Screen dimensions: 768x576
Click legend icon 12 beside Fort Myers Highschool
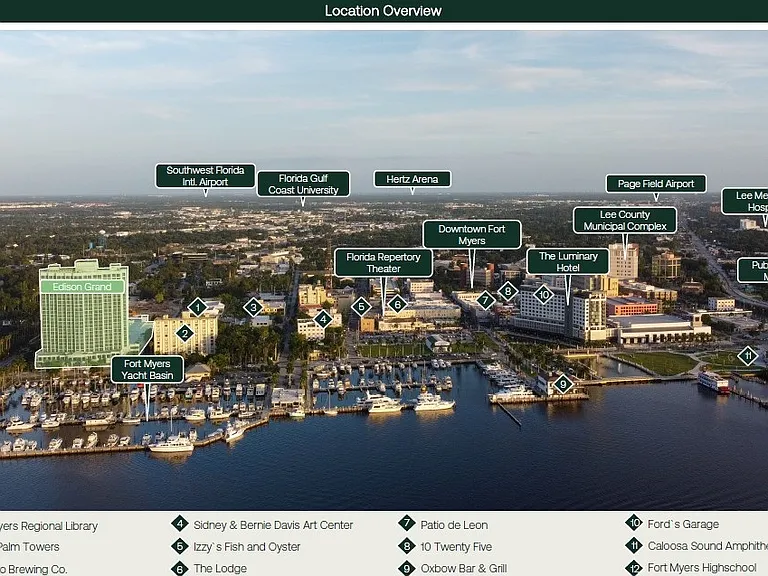pos(634,568)
